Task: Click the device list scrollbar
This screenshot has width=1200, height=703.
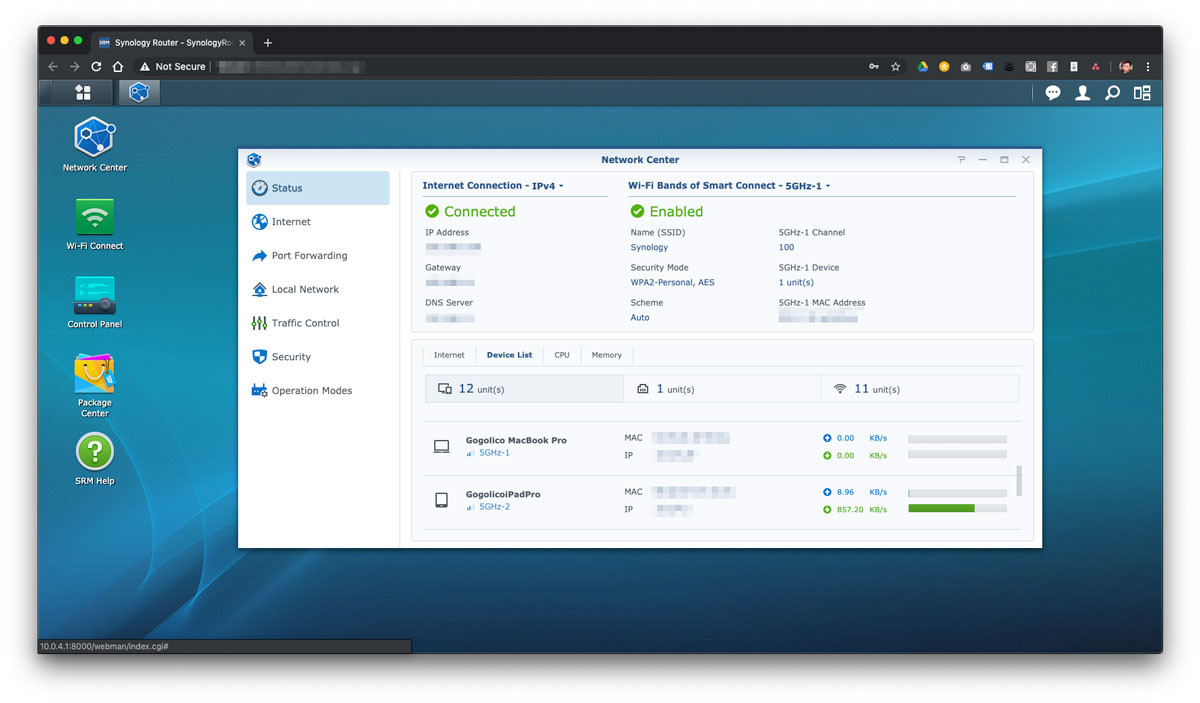Action: pyautogui.click(x=1019, y=480)
